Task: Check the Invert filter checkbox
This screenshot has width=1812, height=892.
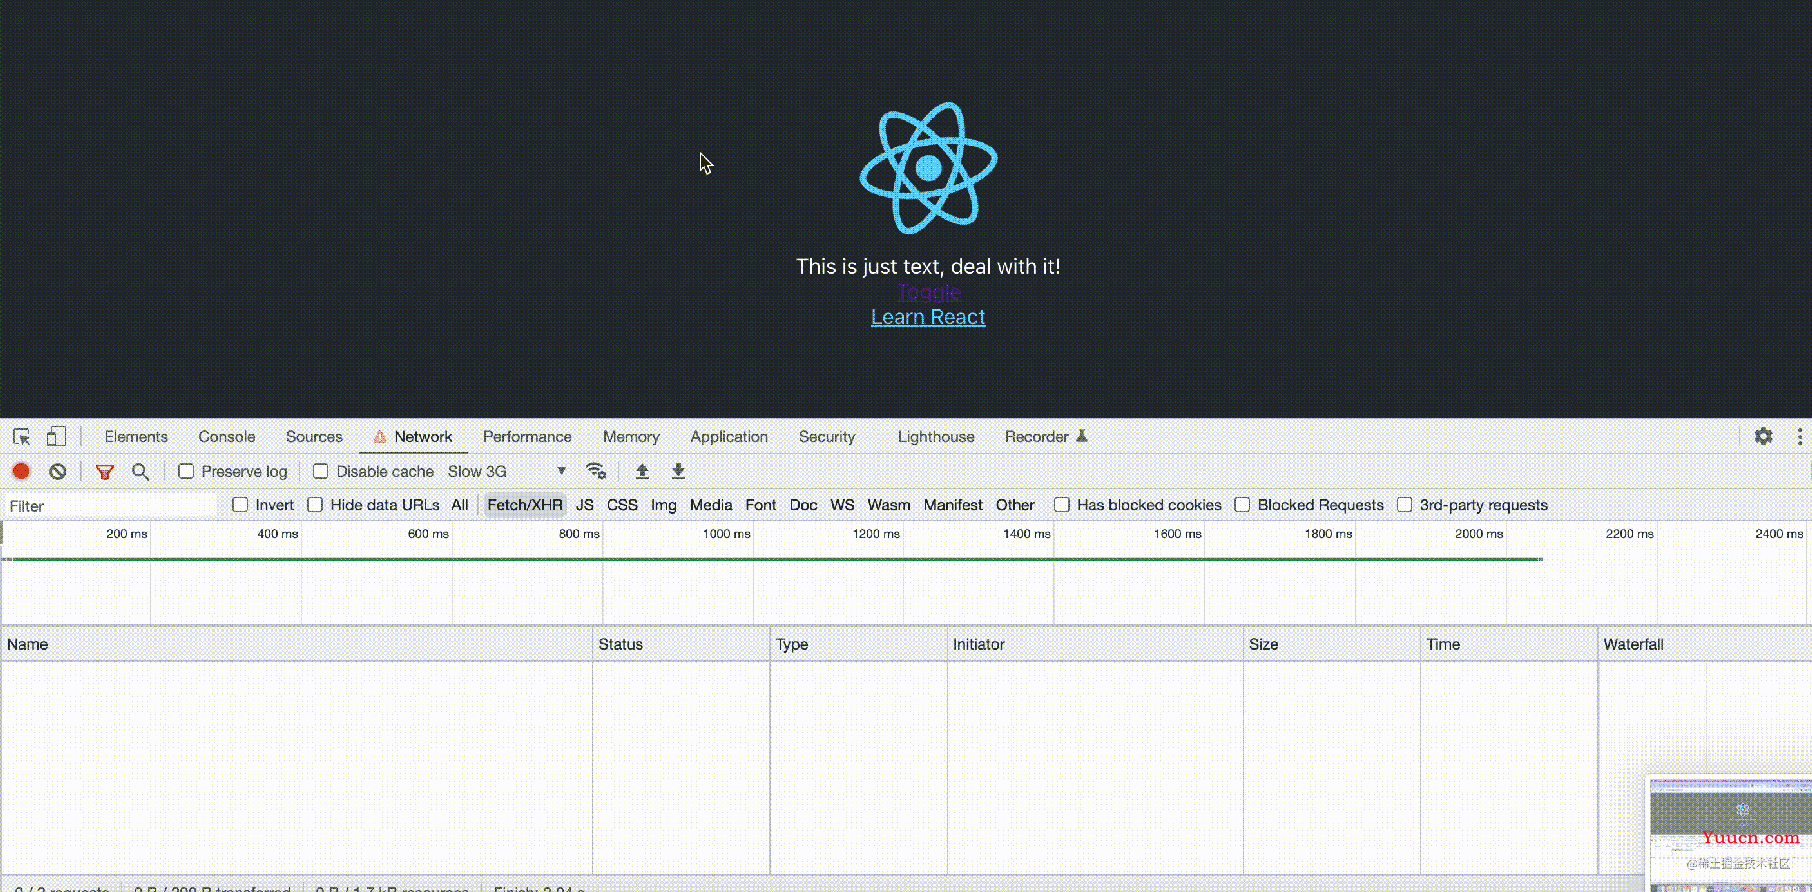Action: click(240, 505)
